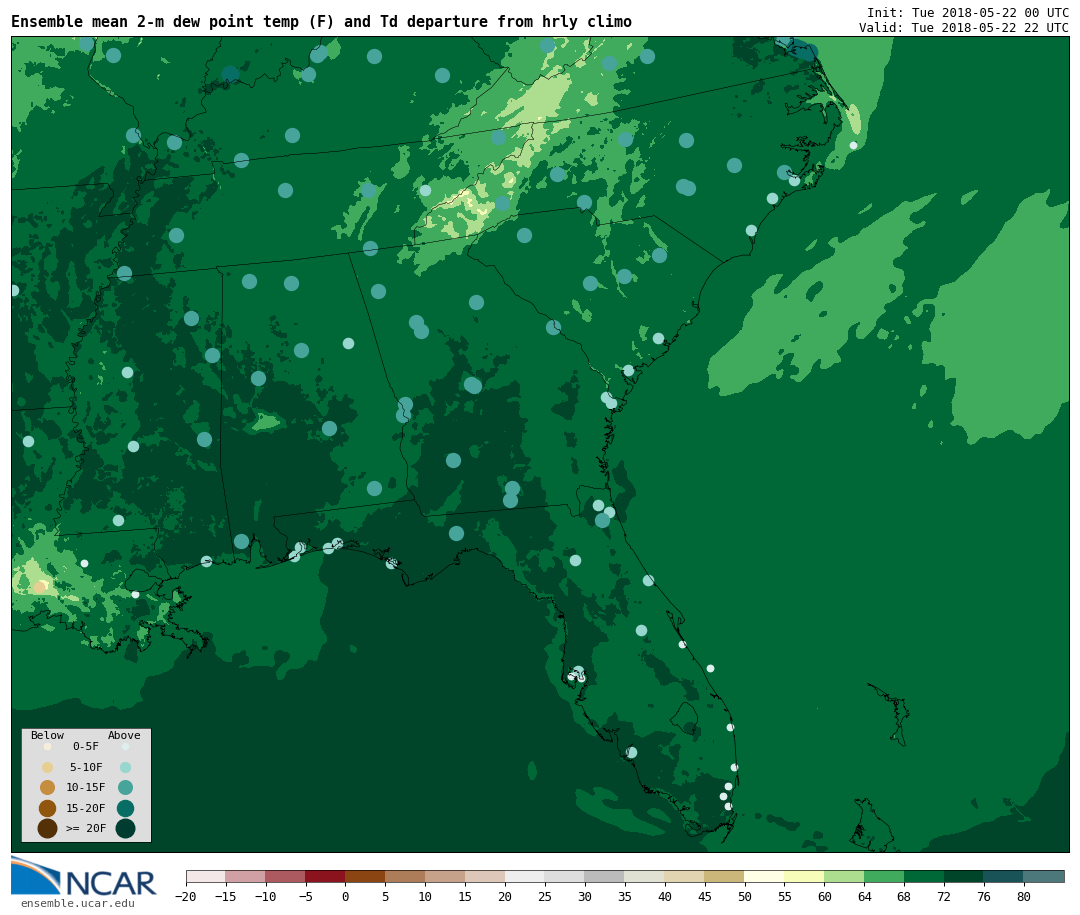The height and width of the screenshot is (915, 1080).
Task: Click the above-normal 15-20F legend circle
Action: click(x=125, y=808)
